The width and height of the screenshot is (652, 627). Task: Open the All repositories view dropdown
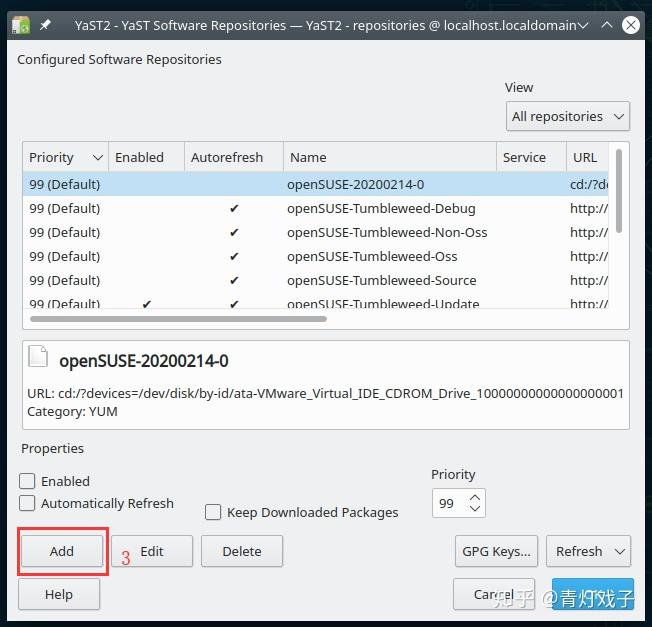[x=568, y=116]
